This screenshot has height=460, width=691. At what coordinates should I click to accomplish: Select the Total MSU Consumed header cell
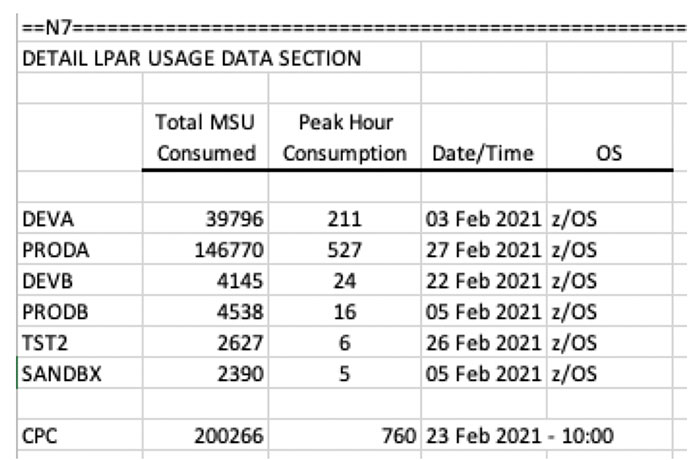point(205,137)
